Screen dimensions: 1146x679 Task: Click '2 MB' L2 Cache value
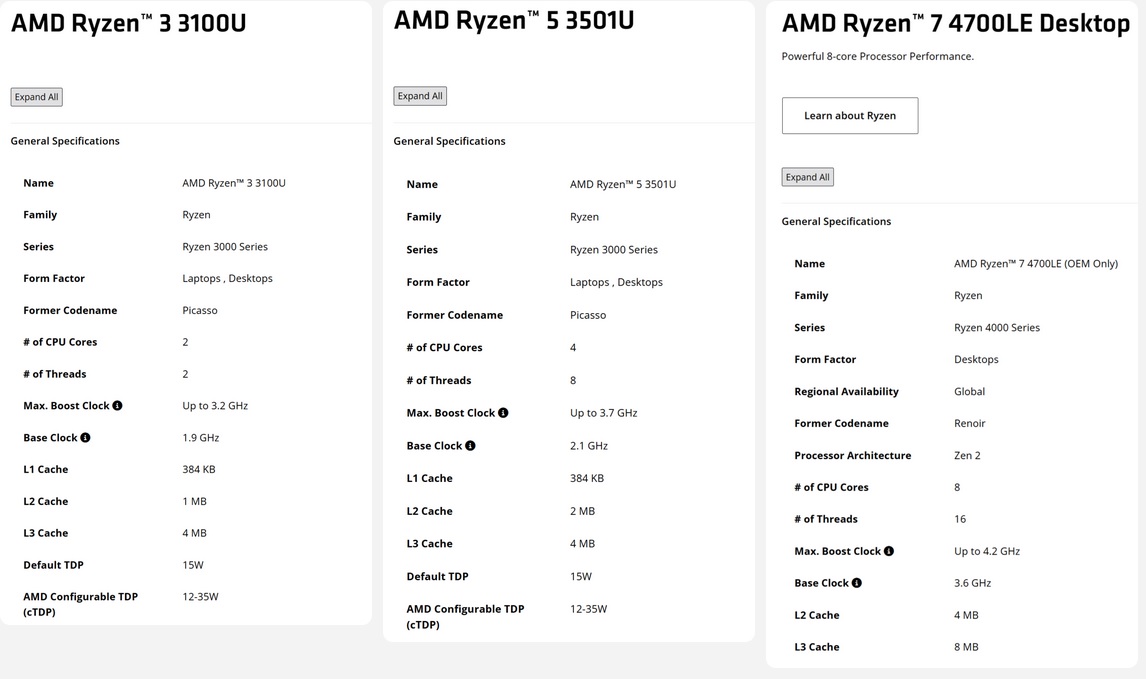(583, 512)
